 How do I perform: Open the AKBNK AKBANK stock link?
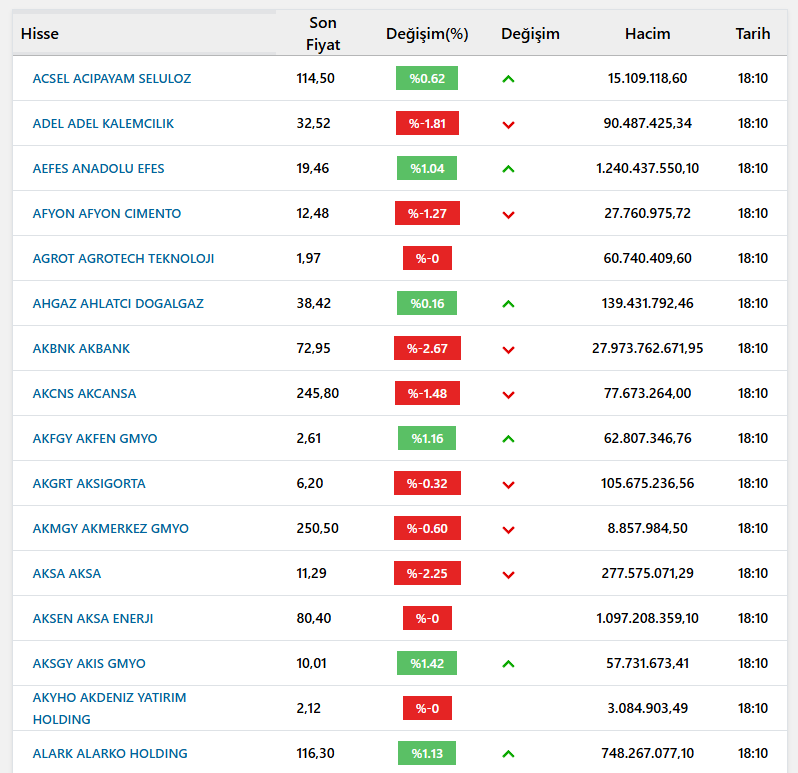[81, 349]
